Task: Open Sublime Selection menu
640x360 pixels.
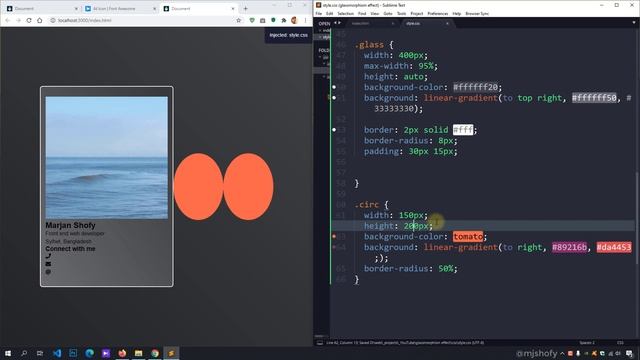Action: pos(345,13)
